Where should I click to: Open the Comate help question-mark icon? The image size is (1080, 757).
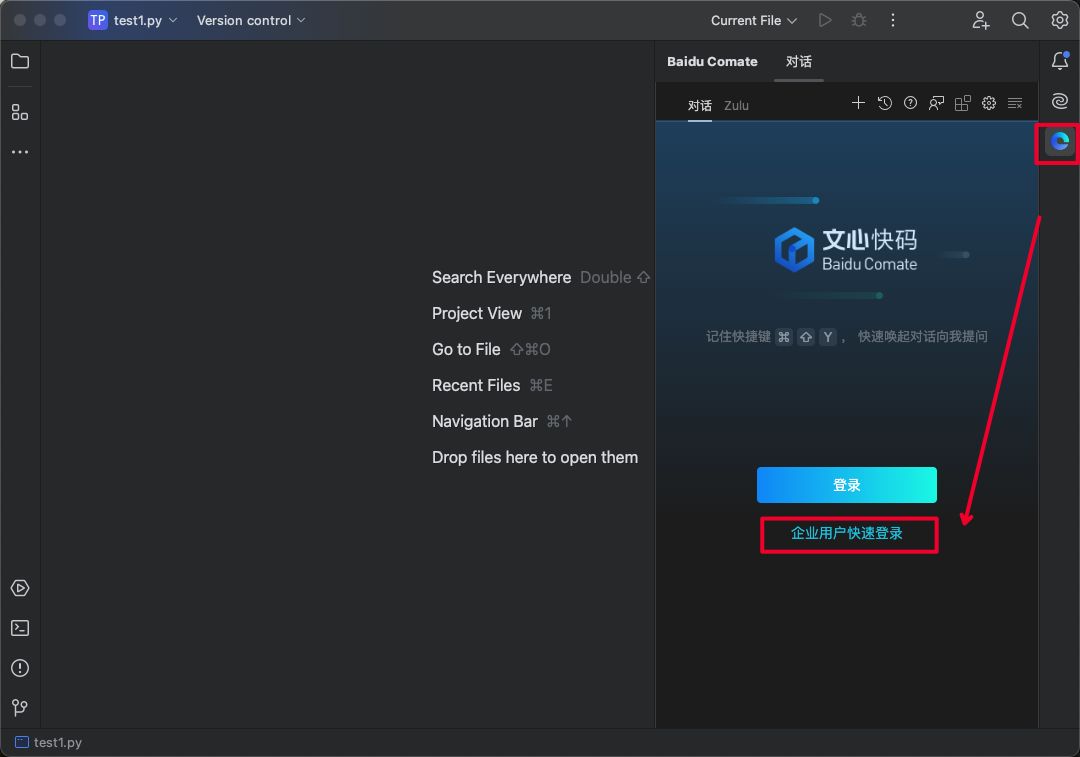(x=911, y=103)
